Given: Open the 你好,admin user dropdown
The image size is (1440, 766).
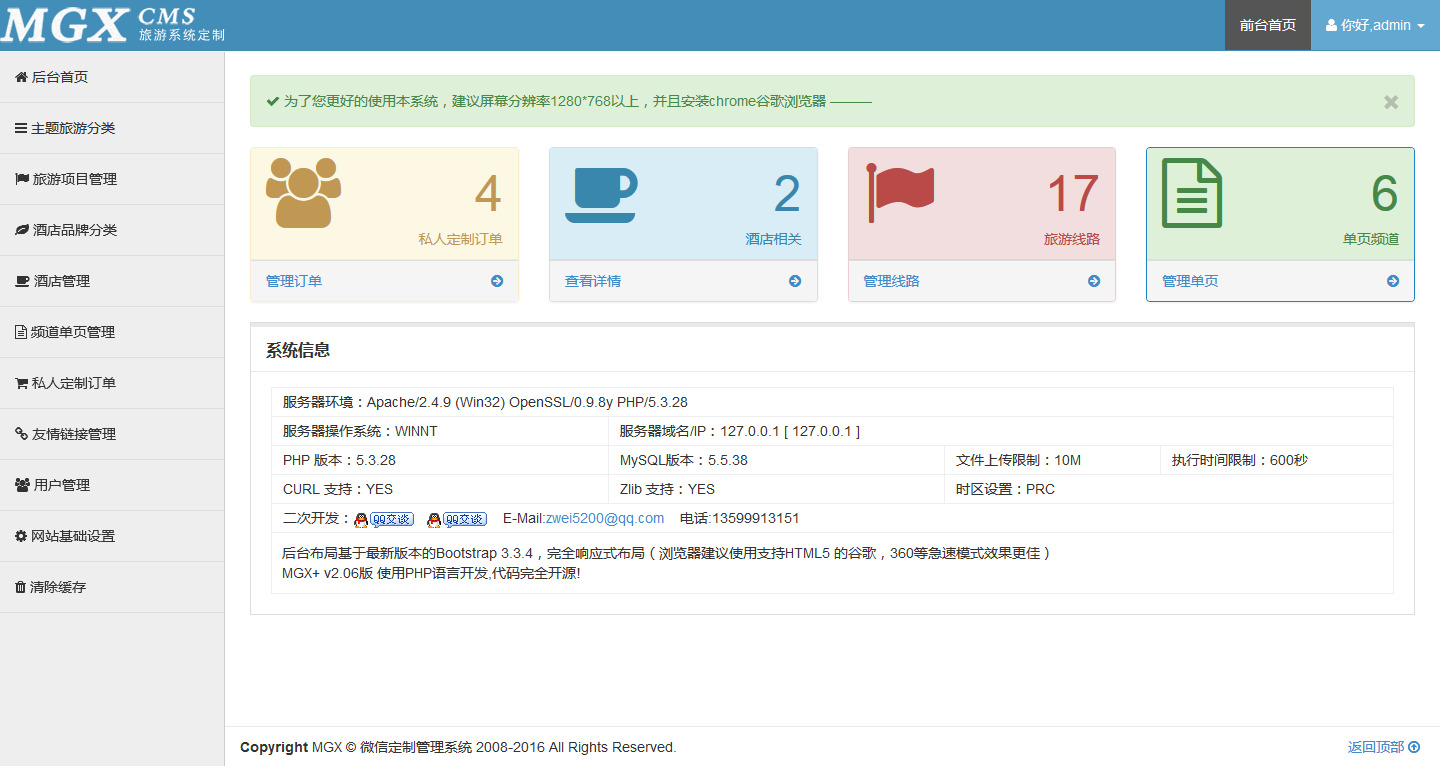Looking at the screenshot, I should click(x=1375, y=25).
